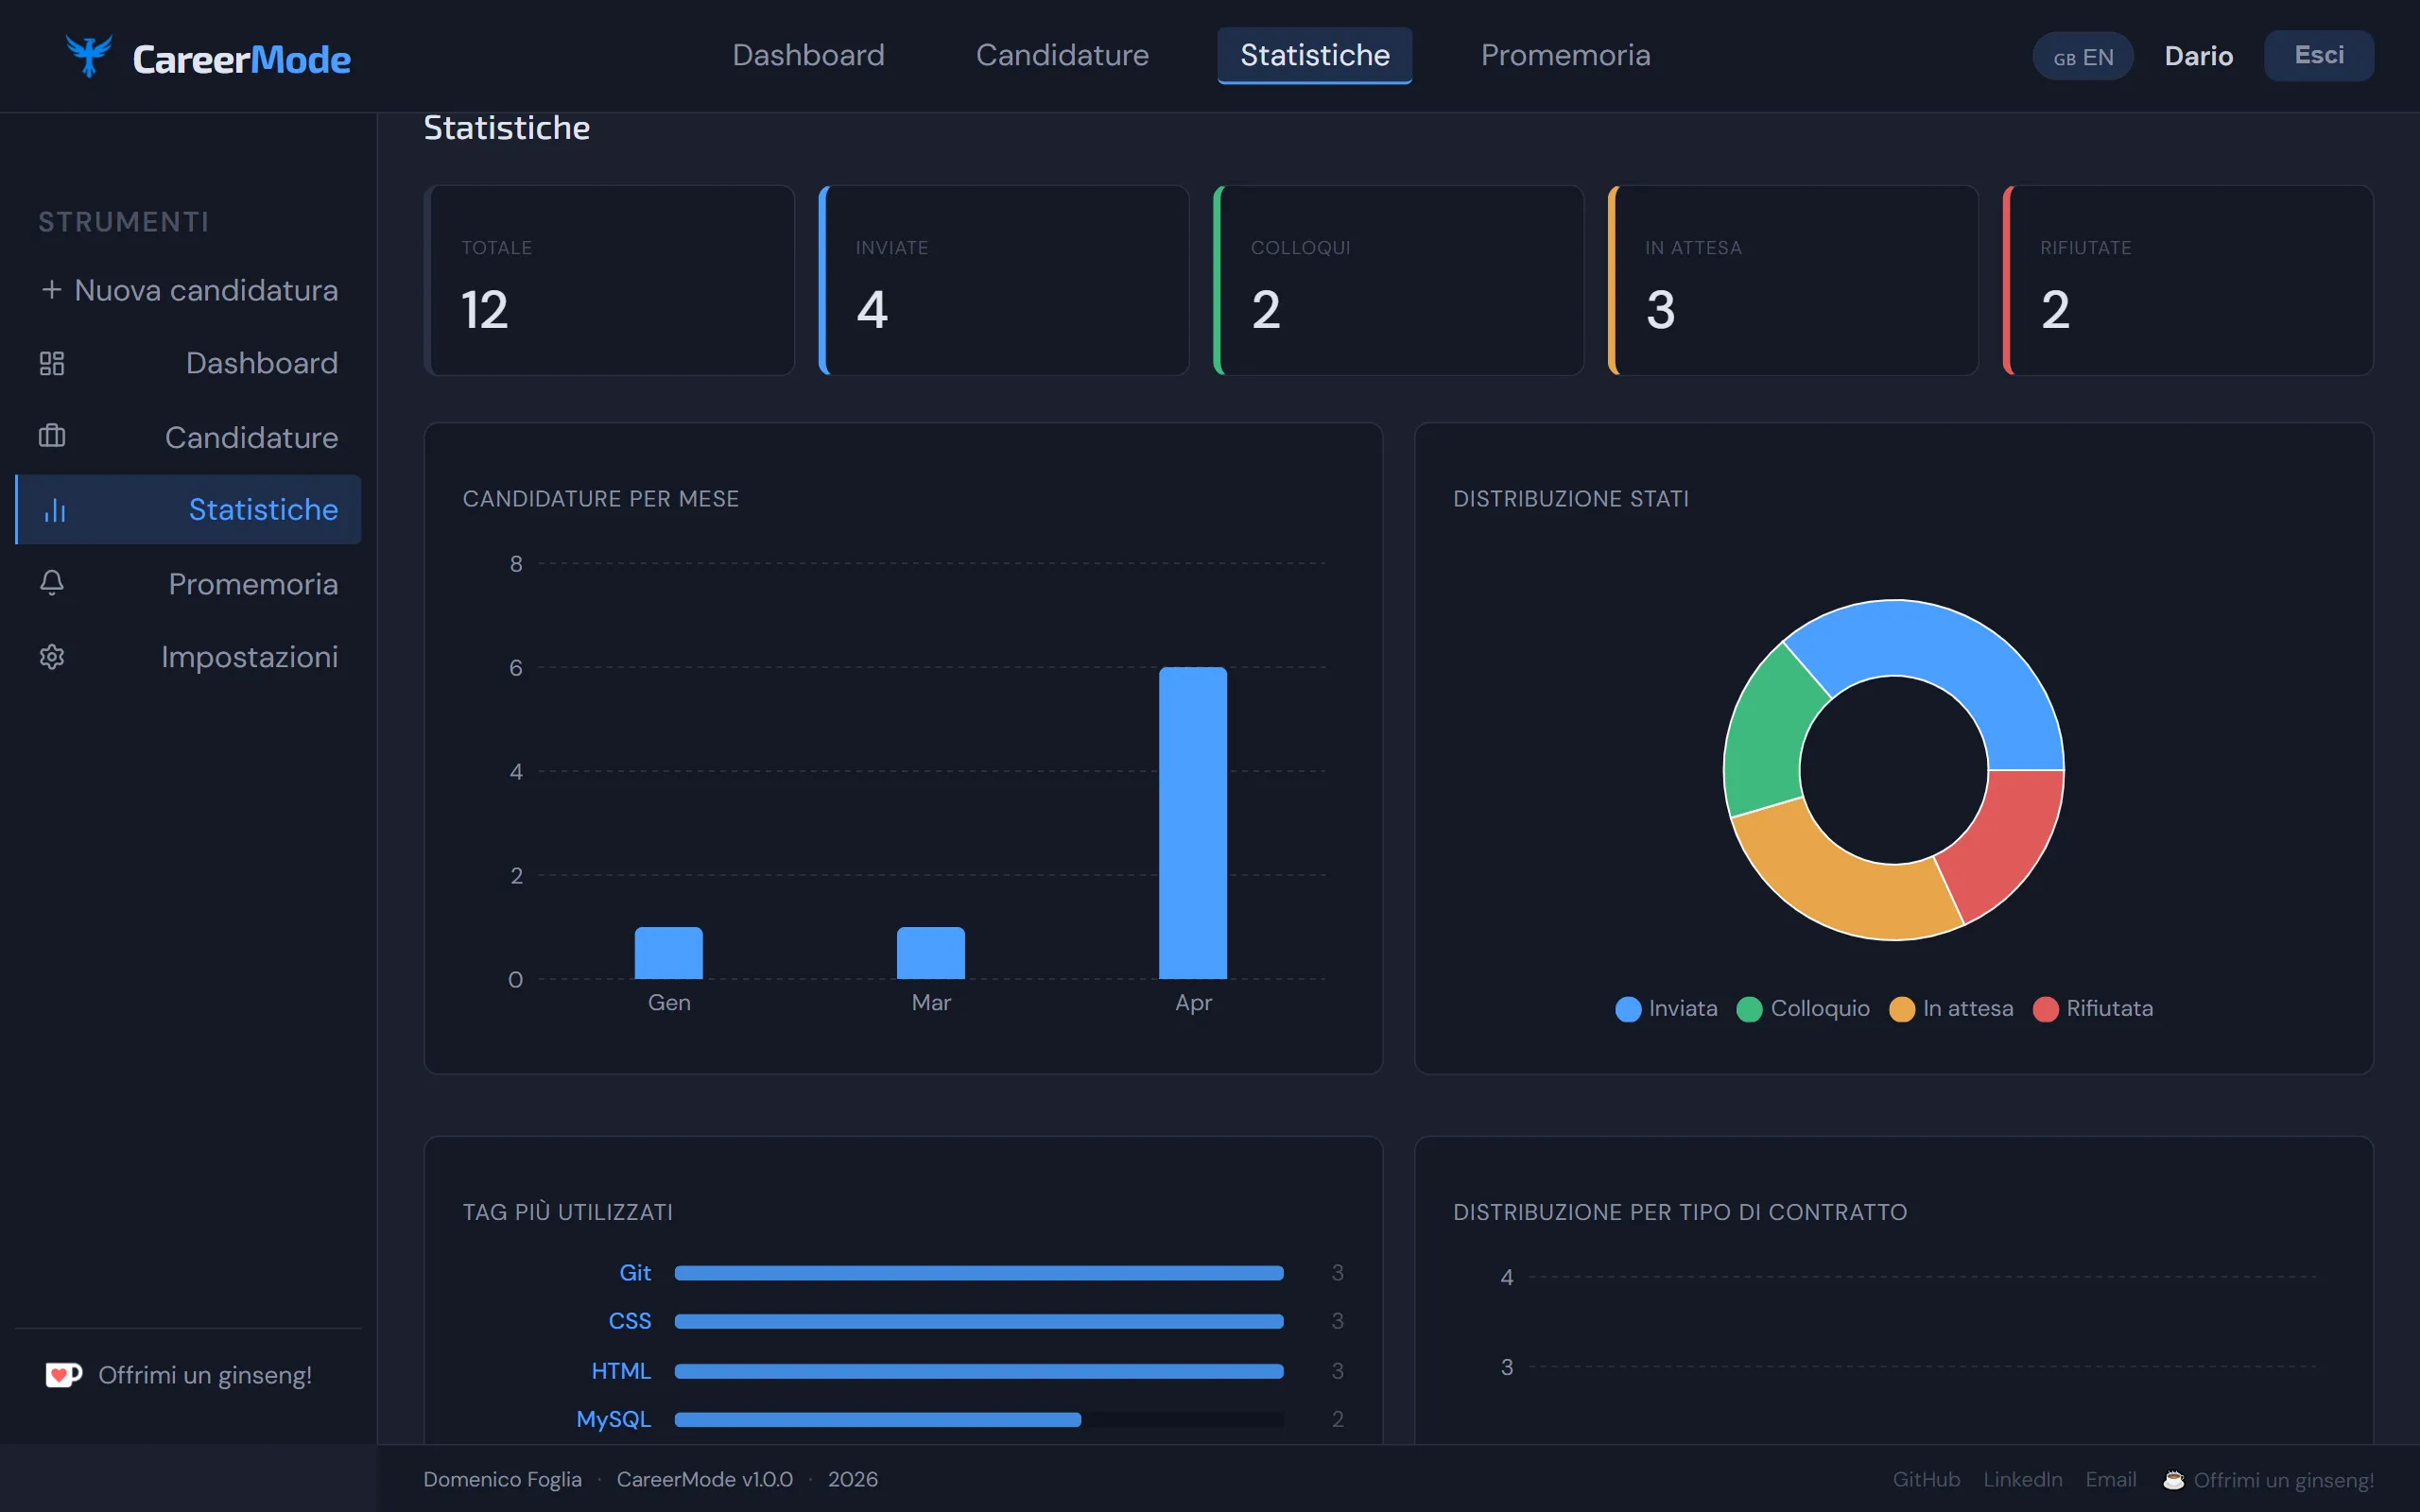Viewport: 2420px width, 1512px height.
Task: Click the Candidature briefcase icon in sidebar
Action: 52,436
